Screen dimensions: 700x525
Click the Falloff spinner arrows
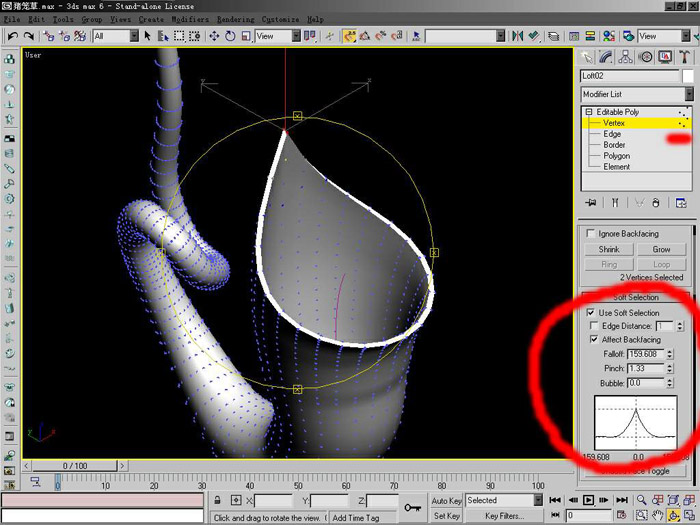[670, 354]
